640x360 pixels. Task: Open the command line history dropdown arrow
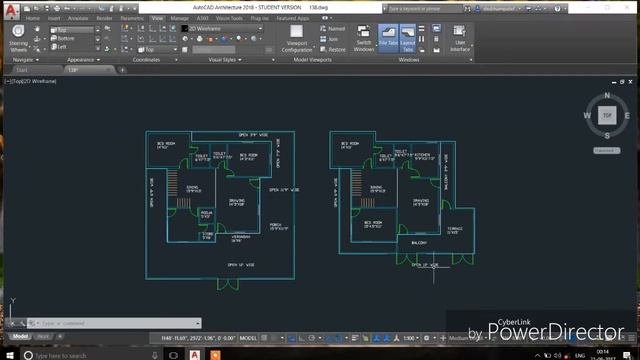click(x=198, y=323)
